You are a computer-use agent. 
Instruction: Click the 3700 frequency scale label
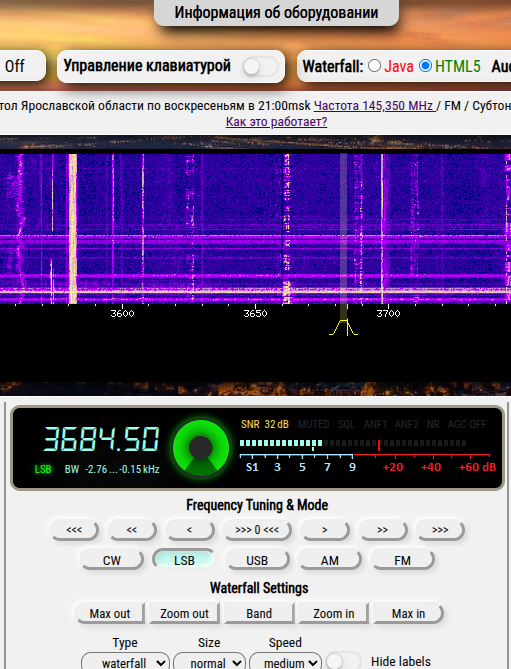coord(389,314)
